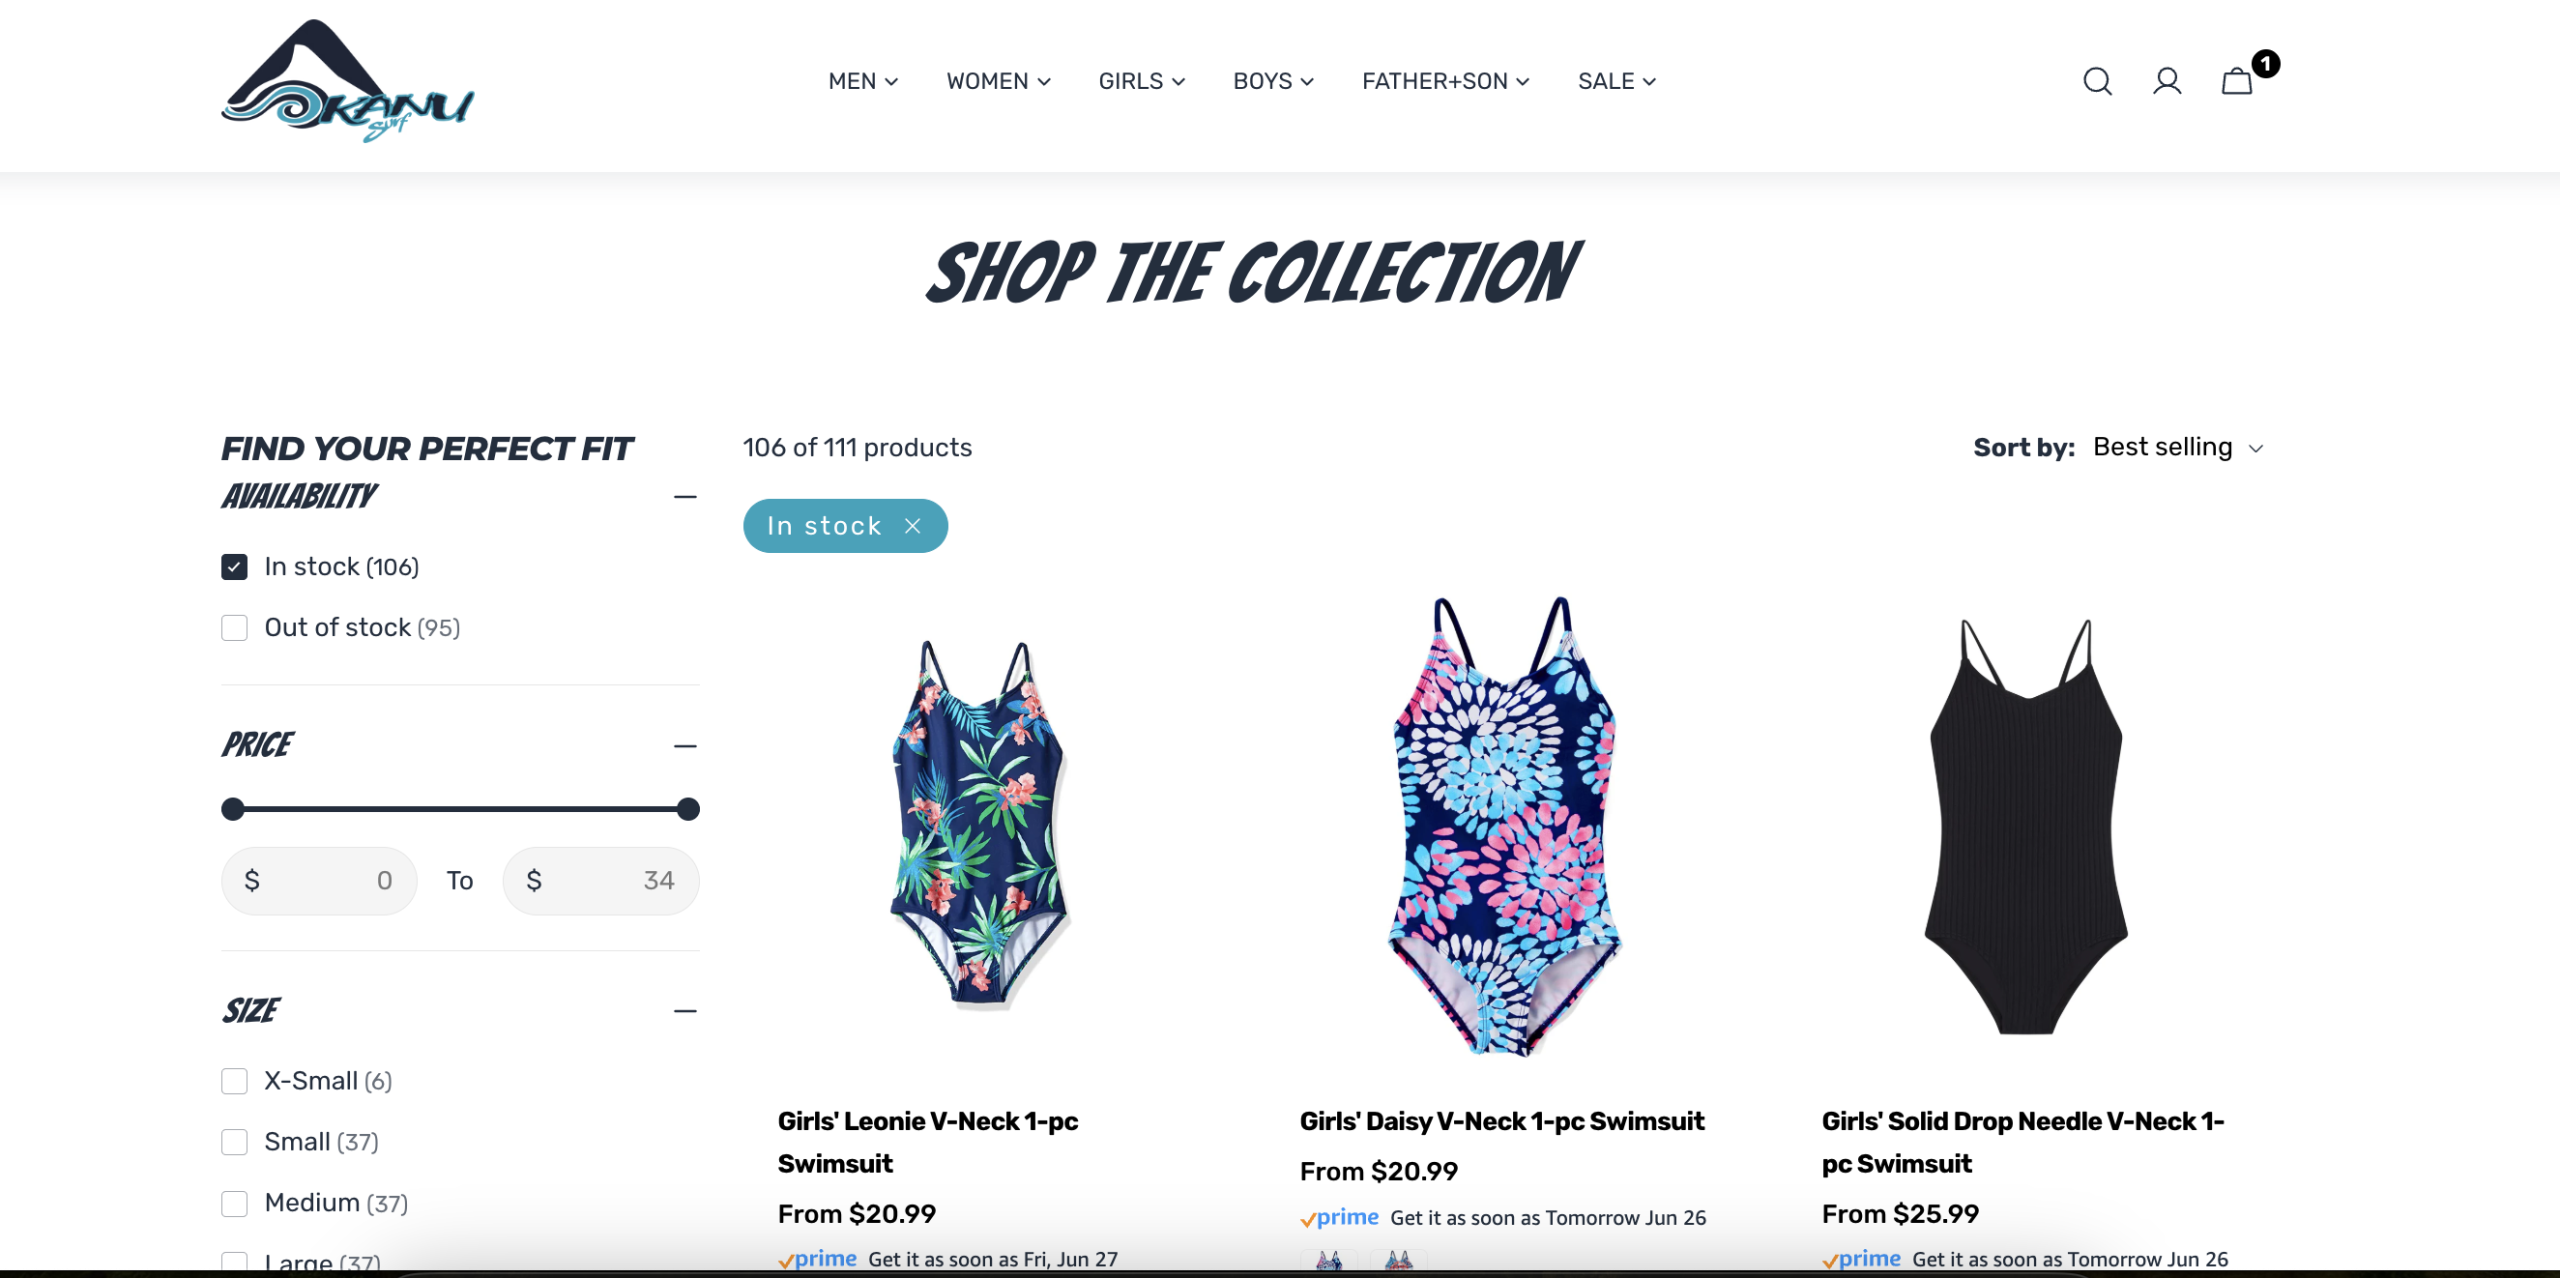Open the SALE navigation menu
Screen dimensions: 2560x1278
(1616, 81)
